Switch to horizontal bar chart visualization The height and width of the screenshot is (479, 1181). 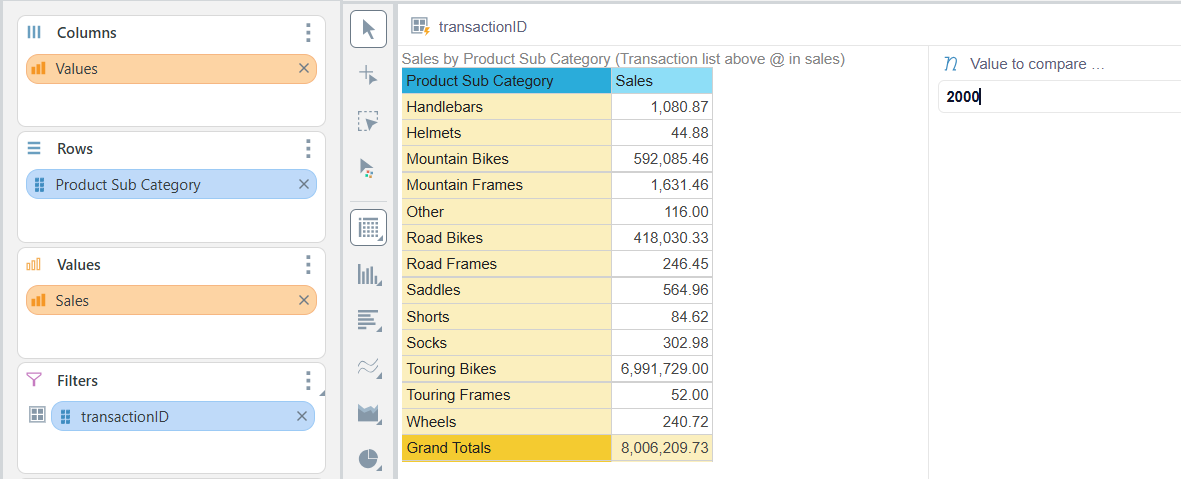click(368, 320)
